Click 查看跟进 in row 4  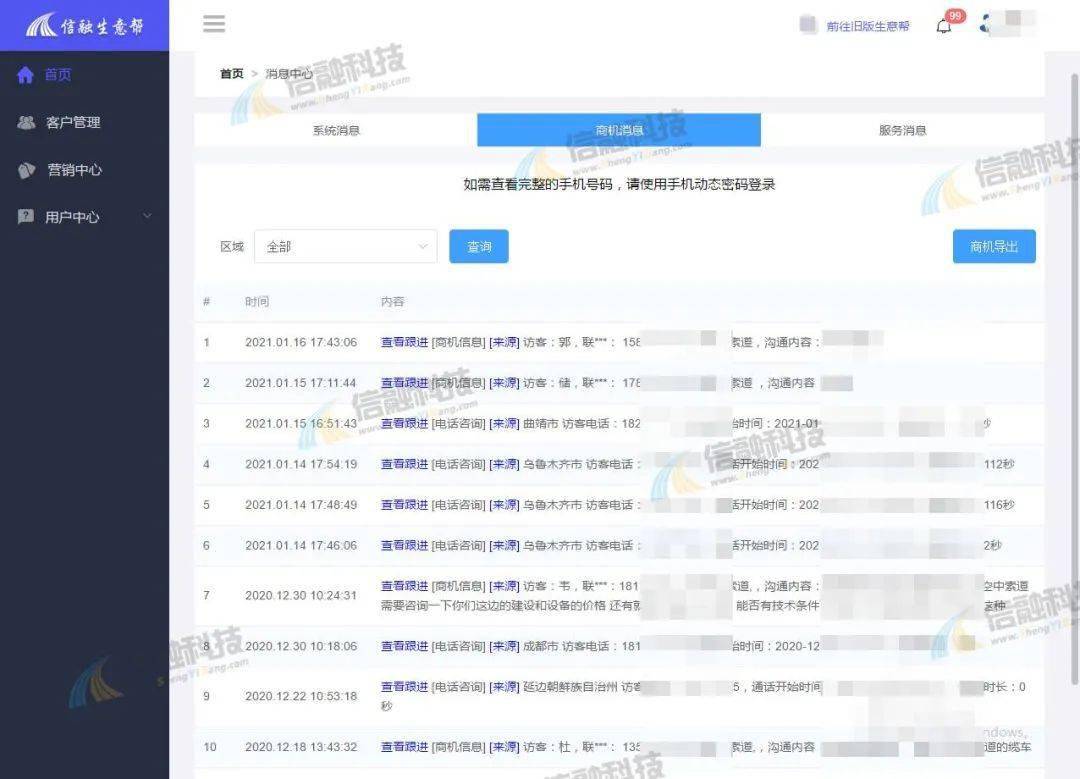pos(404,464)
